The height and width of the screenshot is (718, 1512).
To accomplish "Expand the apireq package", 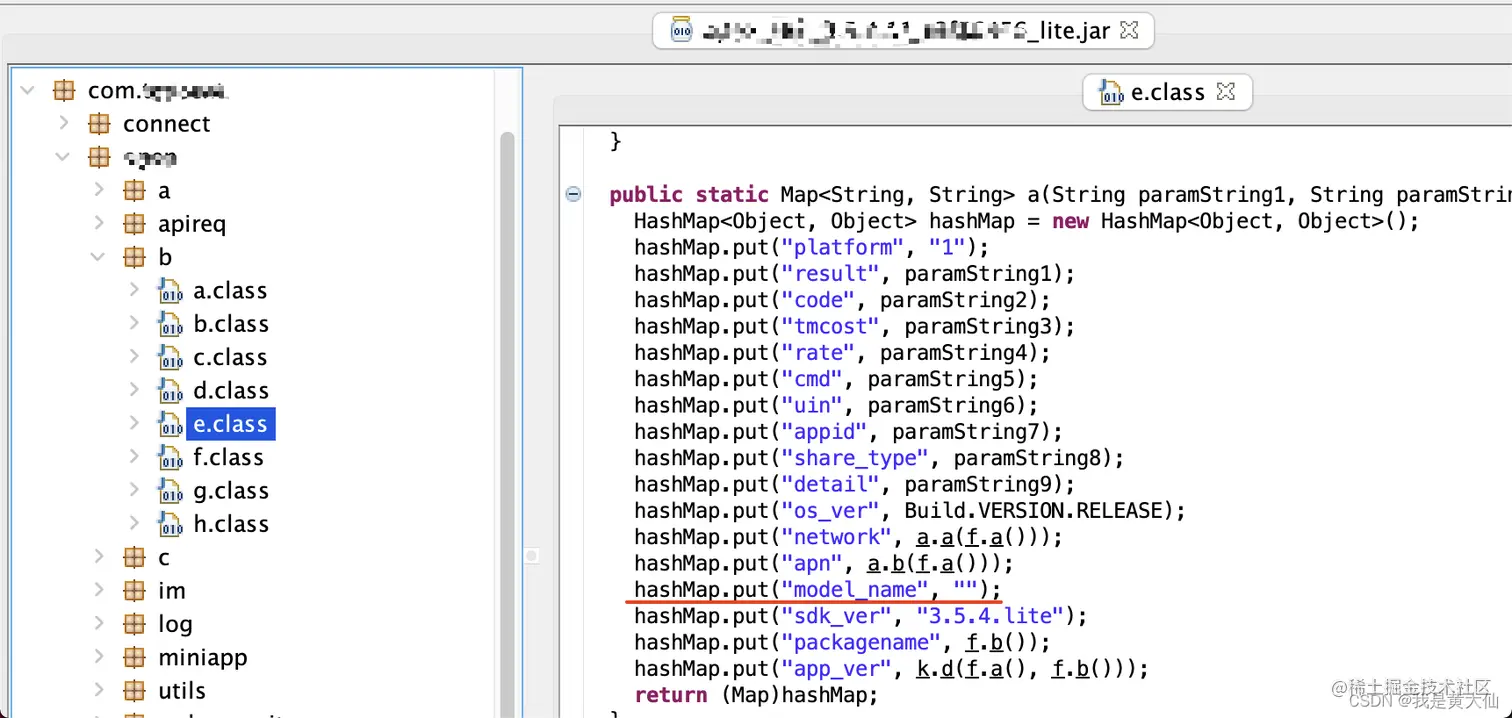I will pos(99,224).
